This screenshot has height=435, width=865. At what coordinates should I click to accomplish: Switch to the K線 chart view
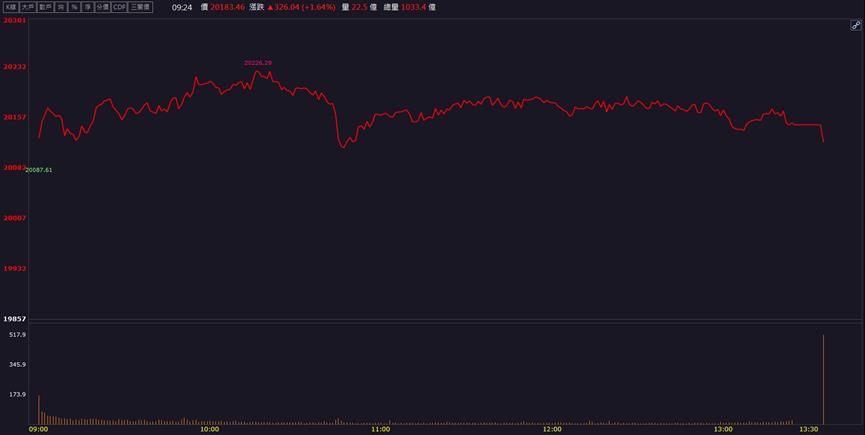pos(10,7)
